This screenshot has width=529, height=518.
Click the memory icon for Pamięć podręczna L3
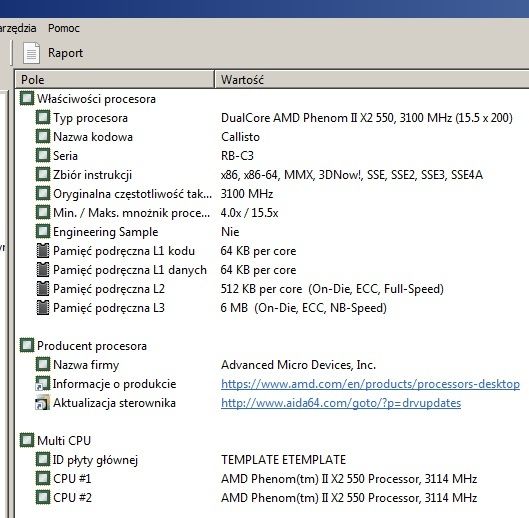pyautogui.click(x=43, y=307)
